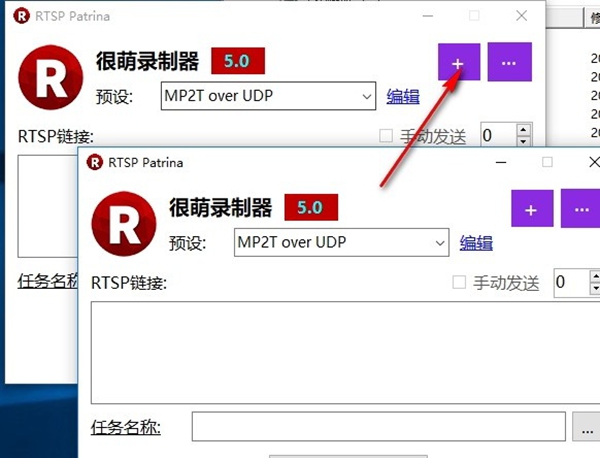Viewport: 600px width, 458px height.
Task: Enable 手动发送 checkbox in back window
Action: tap(386, 135)
